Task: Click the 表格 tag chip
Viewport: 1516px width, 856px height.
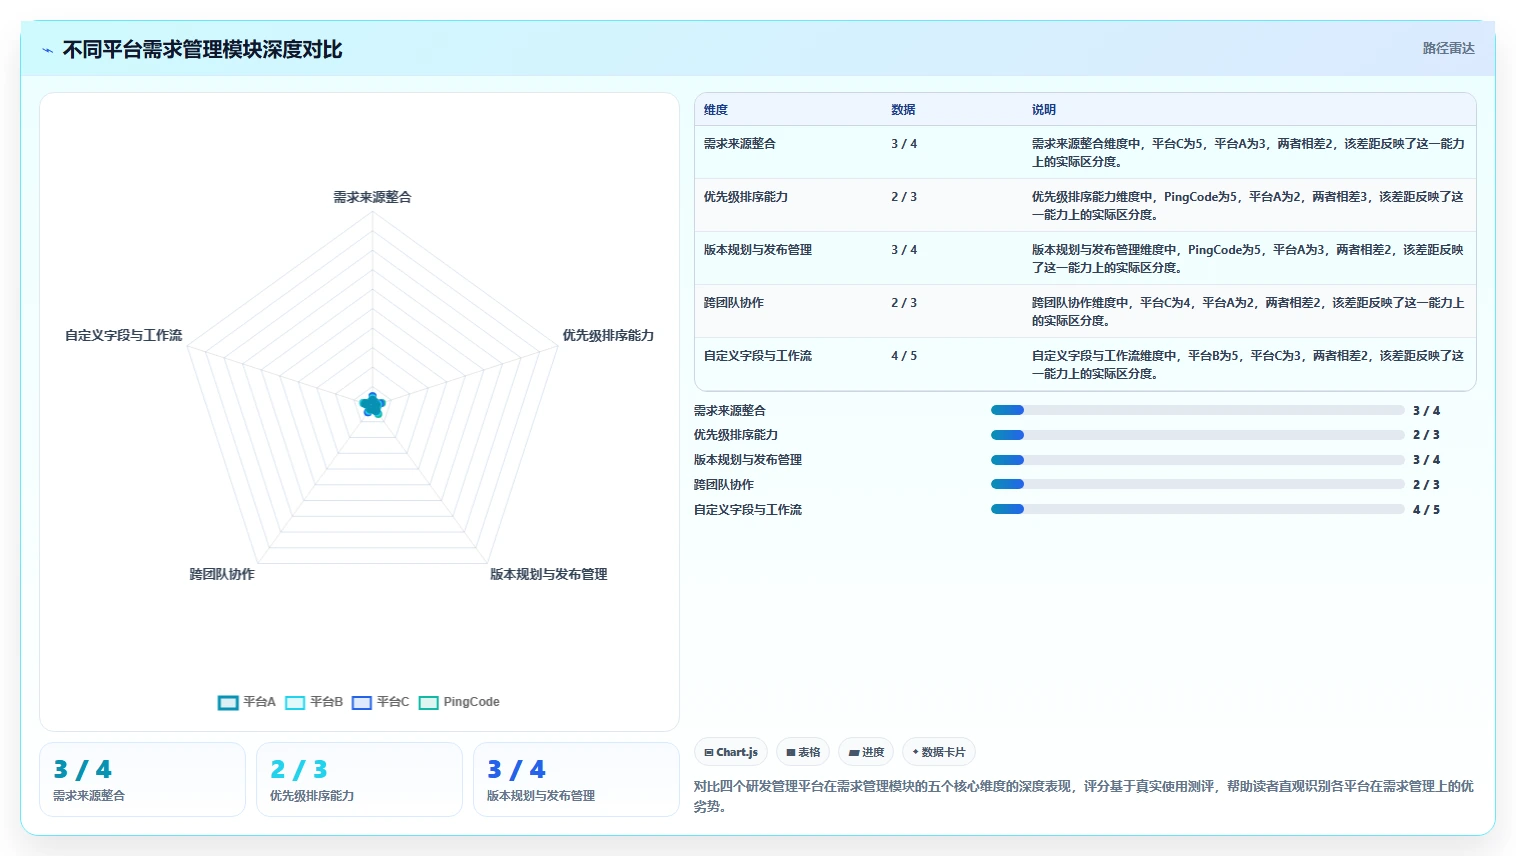Action: (x=803, y=752)
